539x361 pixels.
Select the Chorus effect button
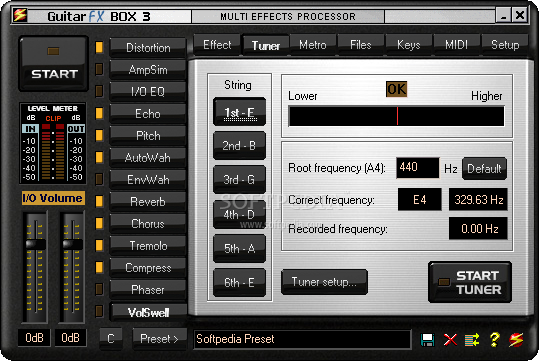[148, 224]
